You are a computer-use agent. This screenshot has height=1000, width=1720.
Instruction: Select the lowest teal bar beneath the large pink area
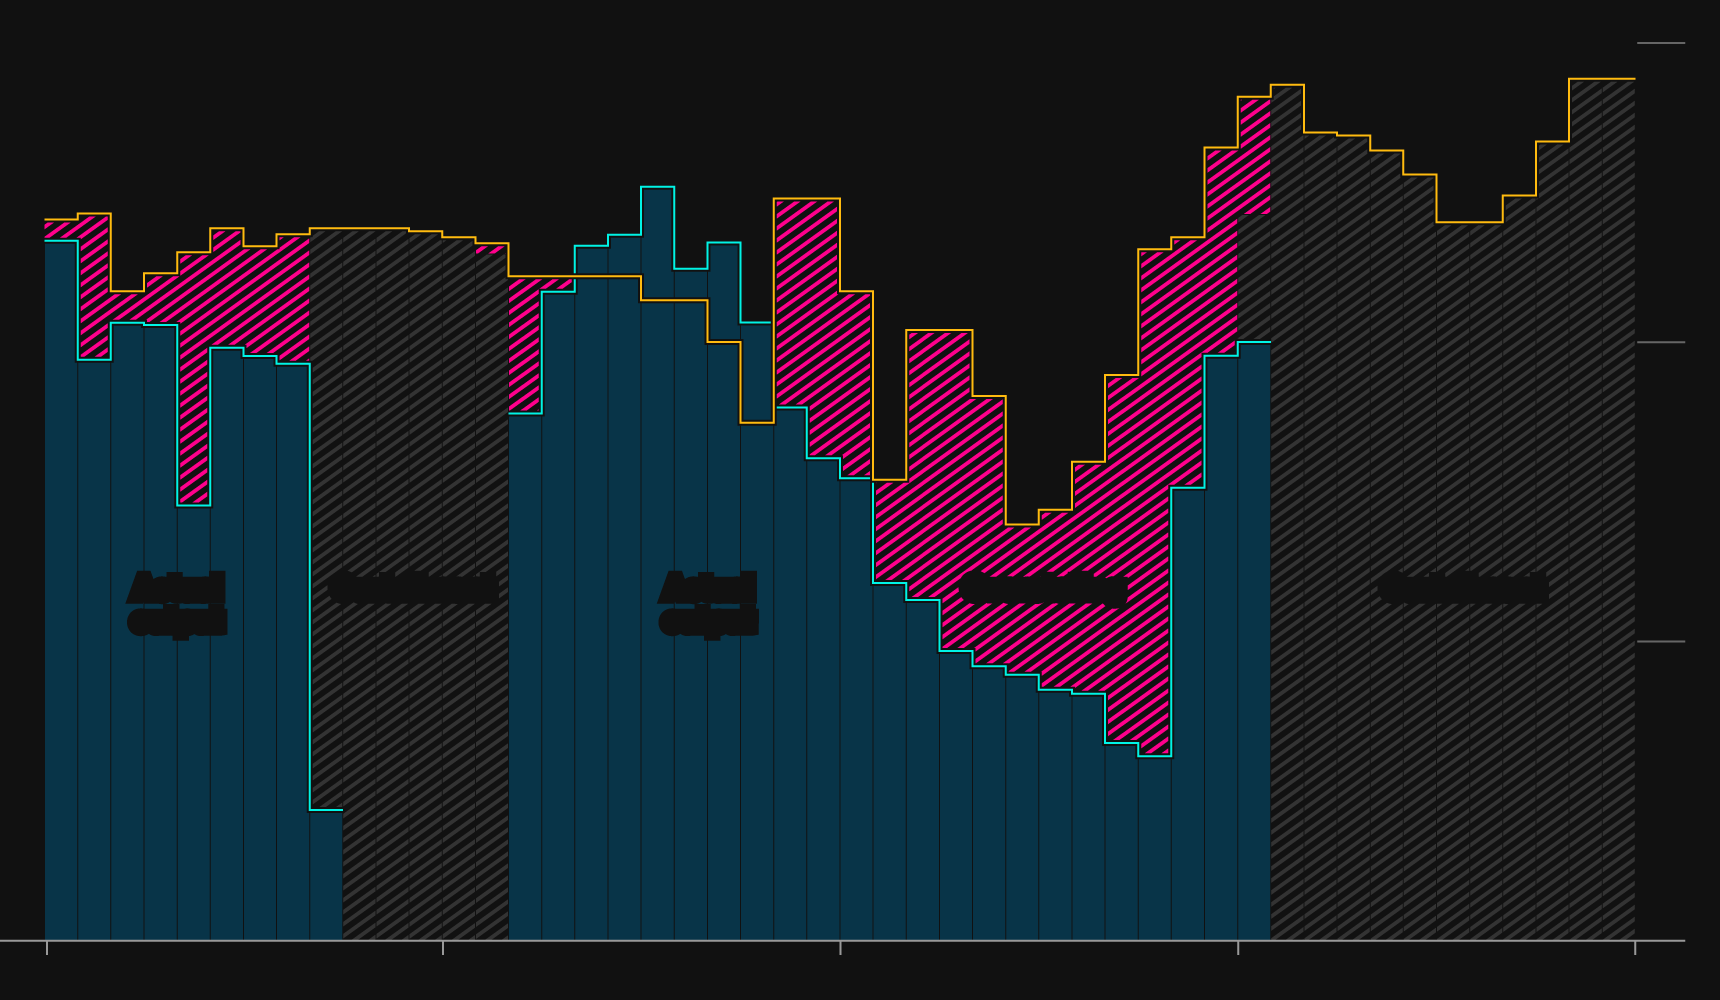tap(1154, 848)
